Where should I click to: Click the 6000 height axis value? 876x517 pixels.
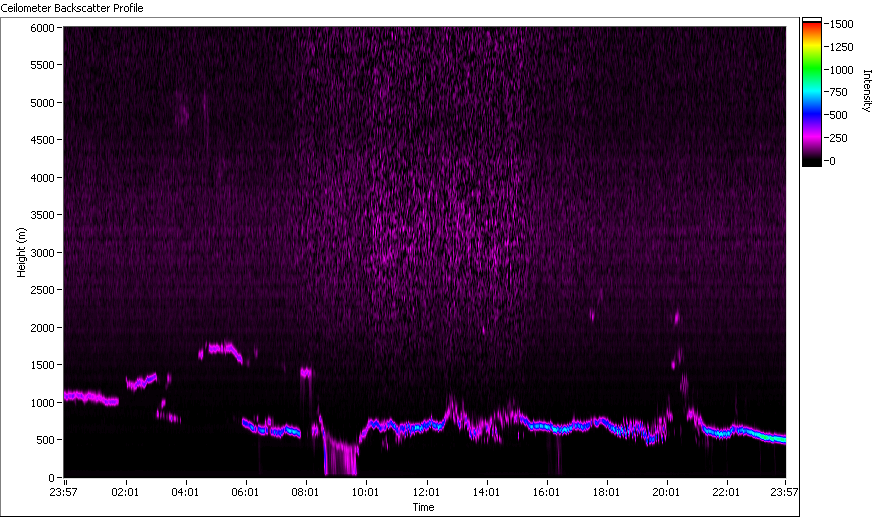42,28
